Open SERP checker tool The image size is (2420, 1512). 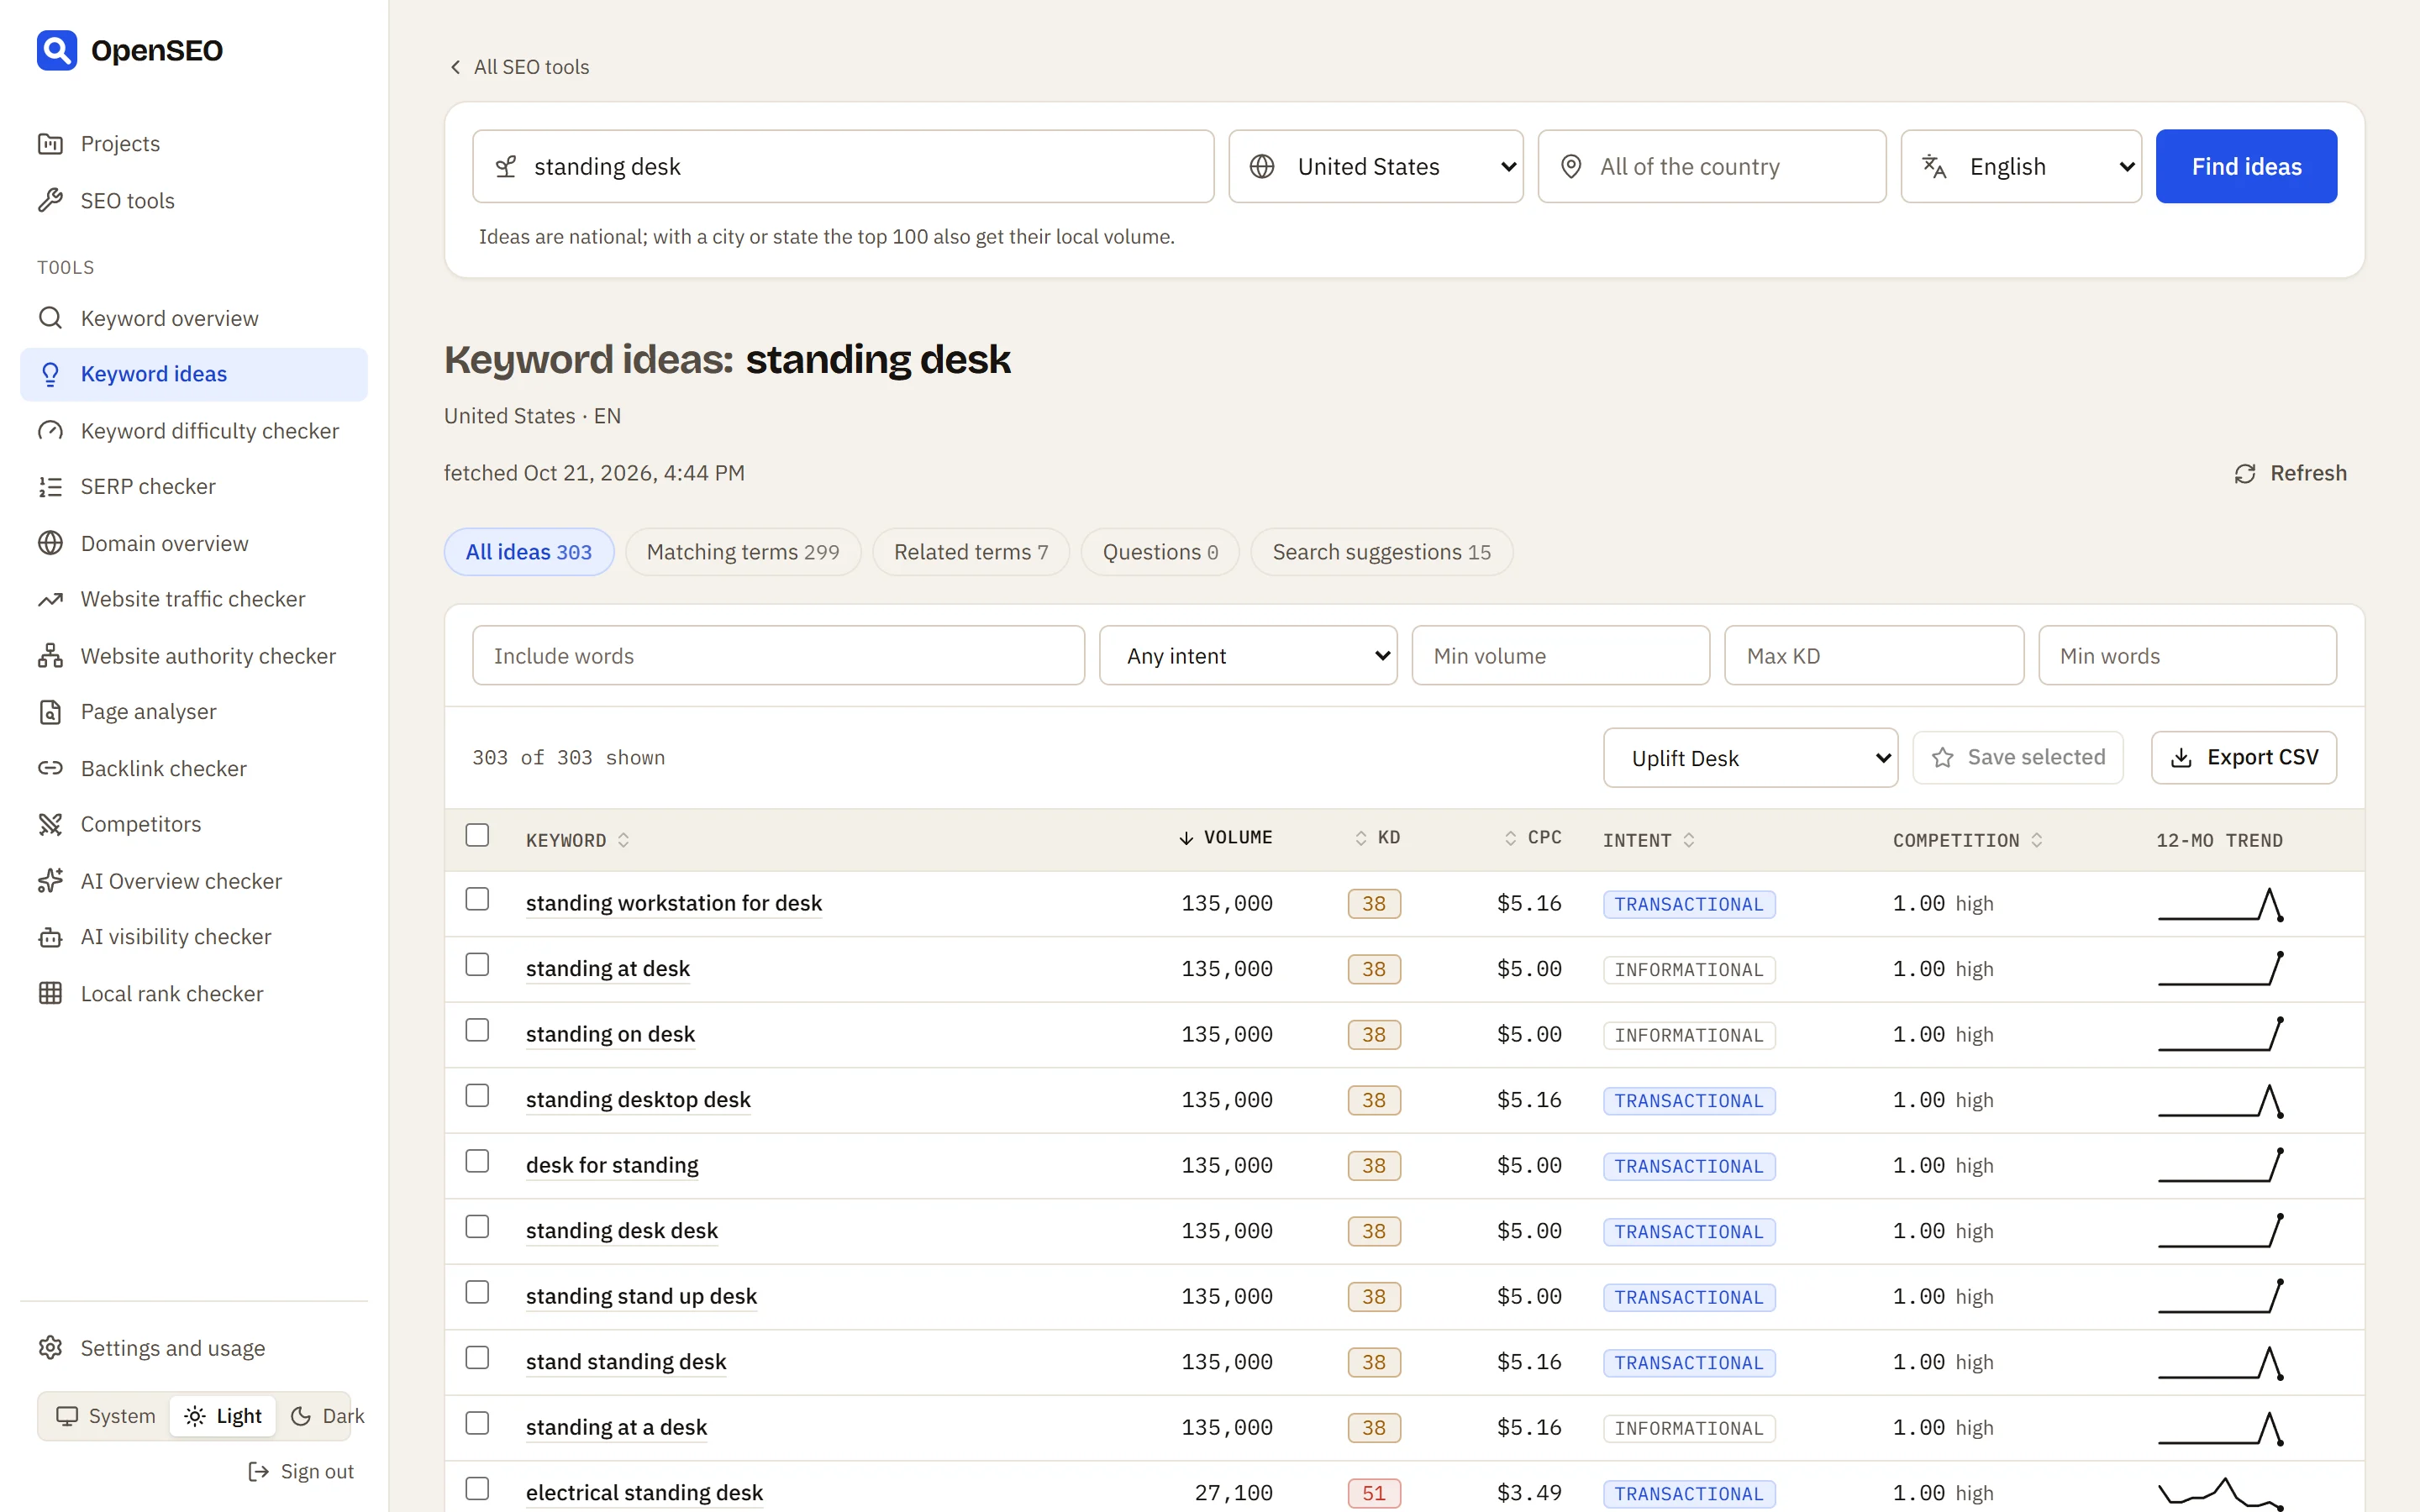(x=193, y=486)
